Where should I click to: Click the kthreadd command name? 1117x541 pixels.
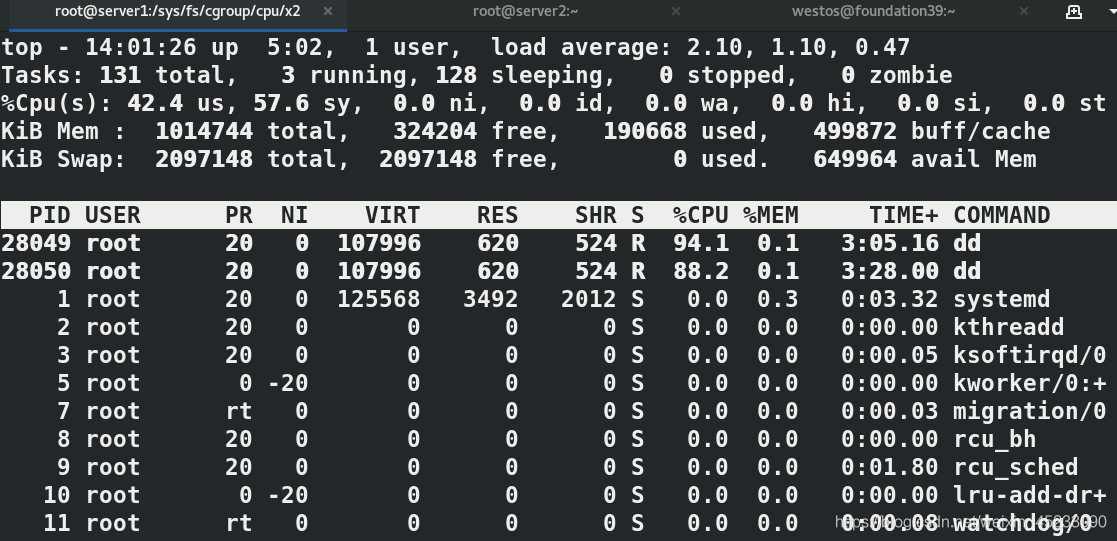pos(1009,327)
